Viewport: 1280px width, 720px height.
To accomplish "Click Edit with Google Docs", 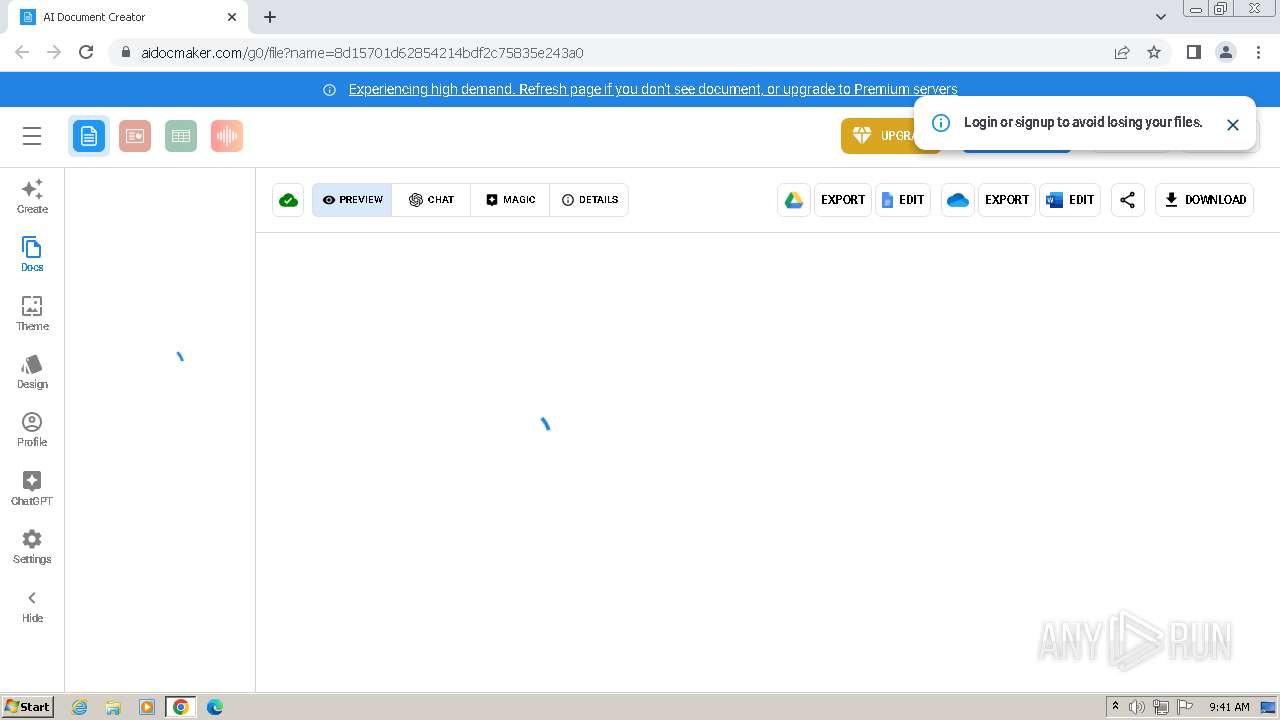I will (x=903, y=200).
